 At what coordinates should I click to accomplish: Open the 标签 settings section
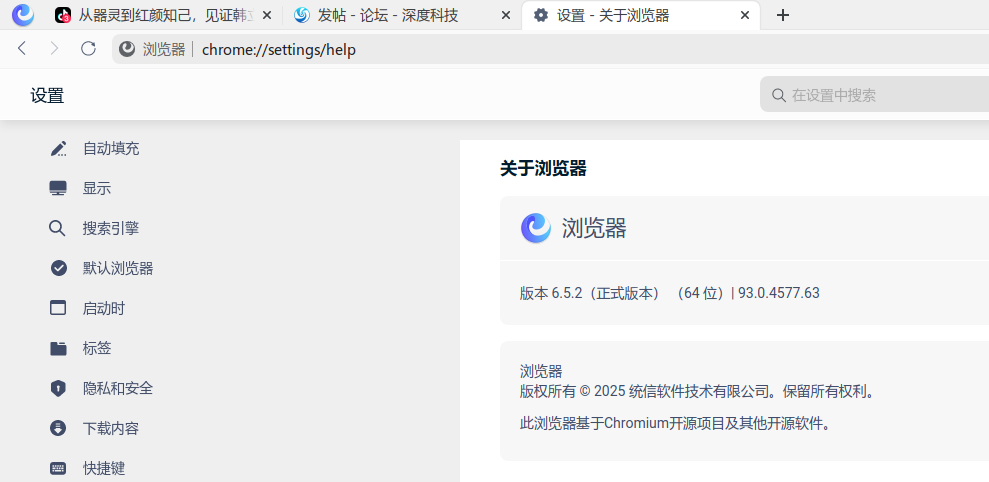click(97, 348)
